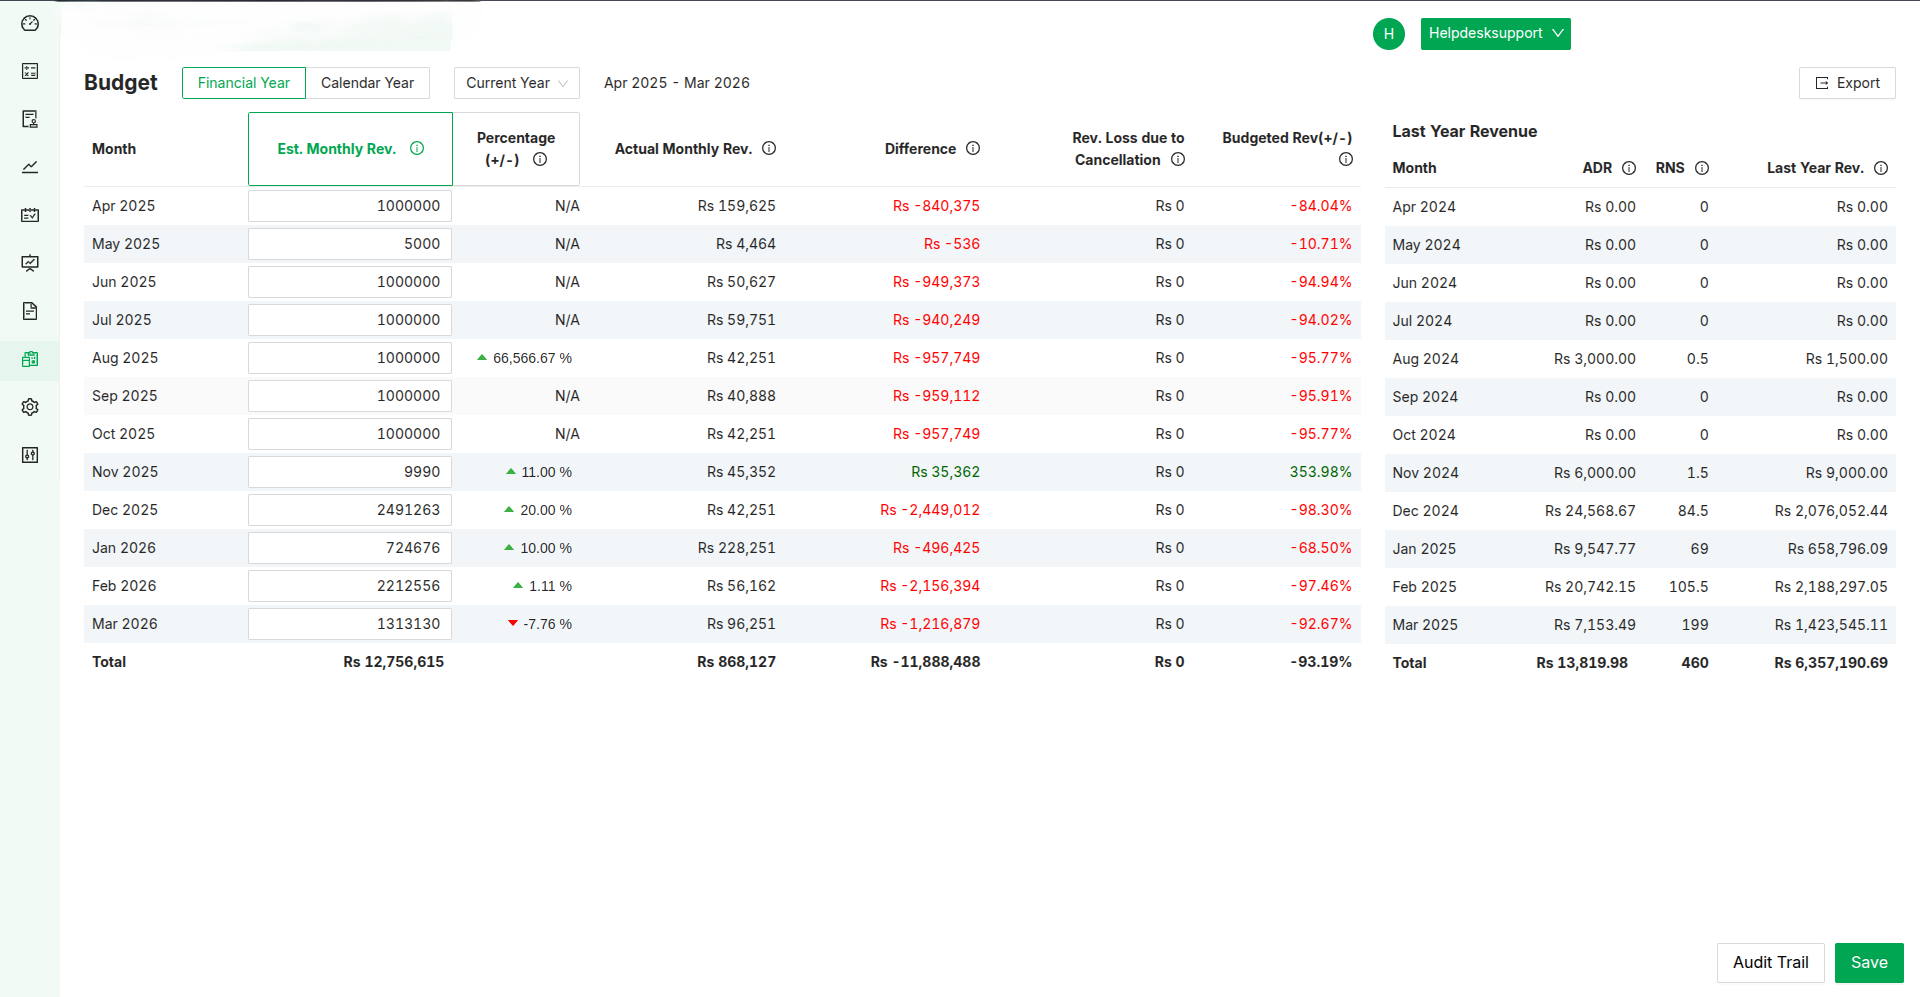Click info icon beside Actual Monthly Rev.
1920x997 pixels.
click(x=769, y=149)
